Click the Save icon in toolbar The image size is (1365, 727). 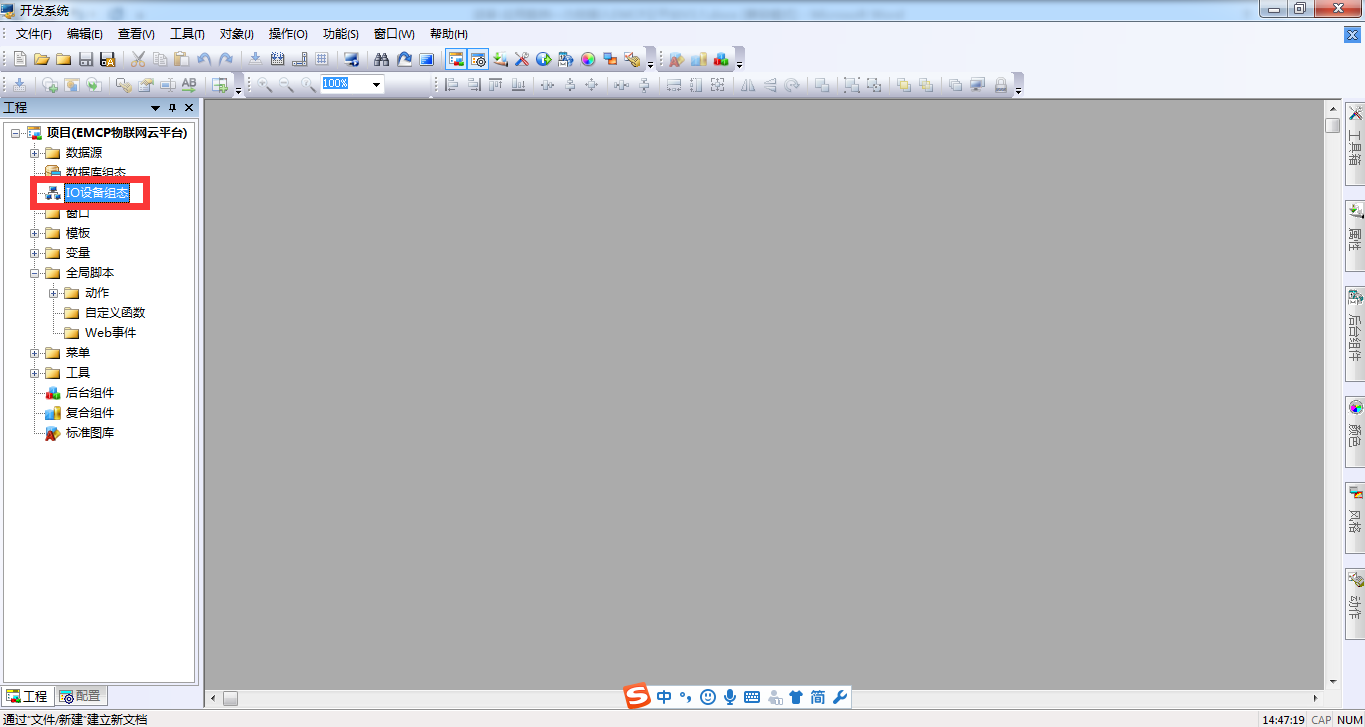[86, 59]
